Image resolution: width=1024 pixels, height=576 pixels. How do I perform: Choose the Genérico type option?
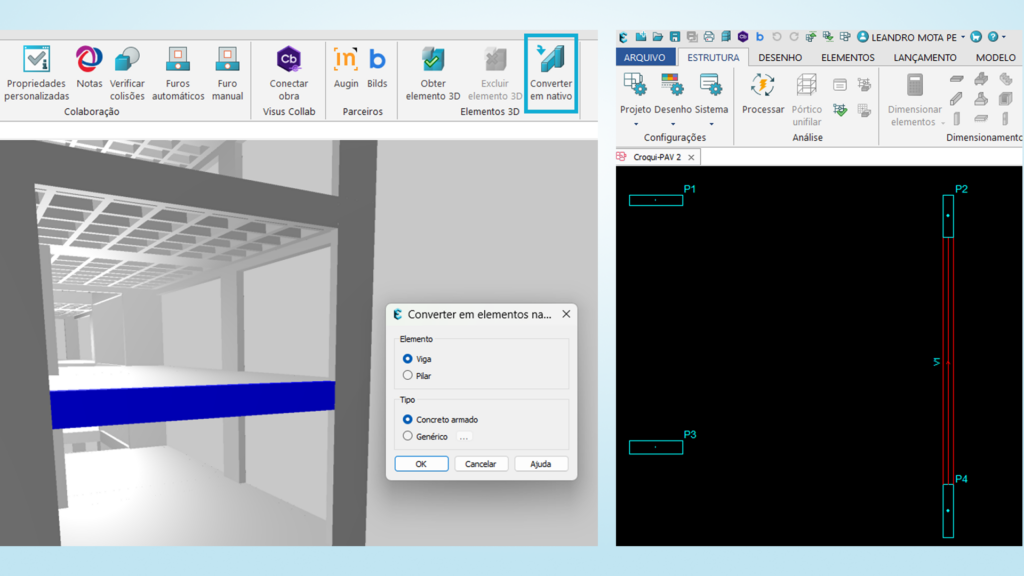408,436
